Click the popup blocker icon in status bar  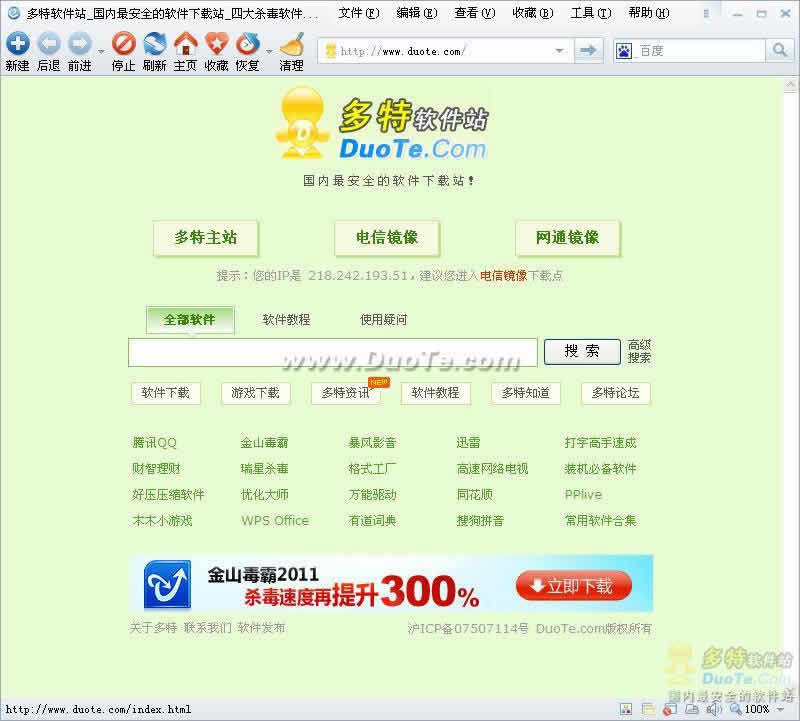(x=669, y=709)
